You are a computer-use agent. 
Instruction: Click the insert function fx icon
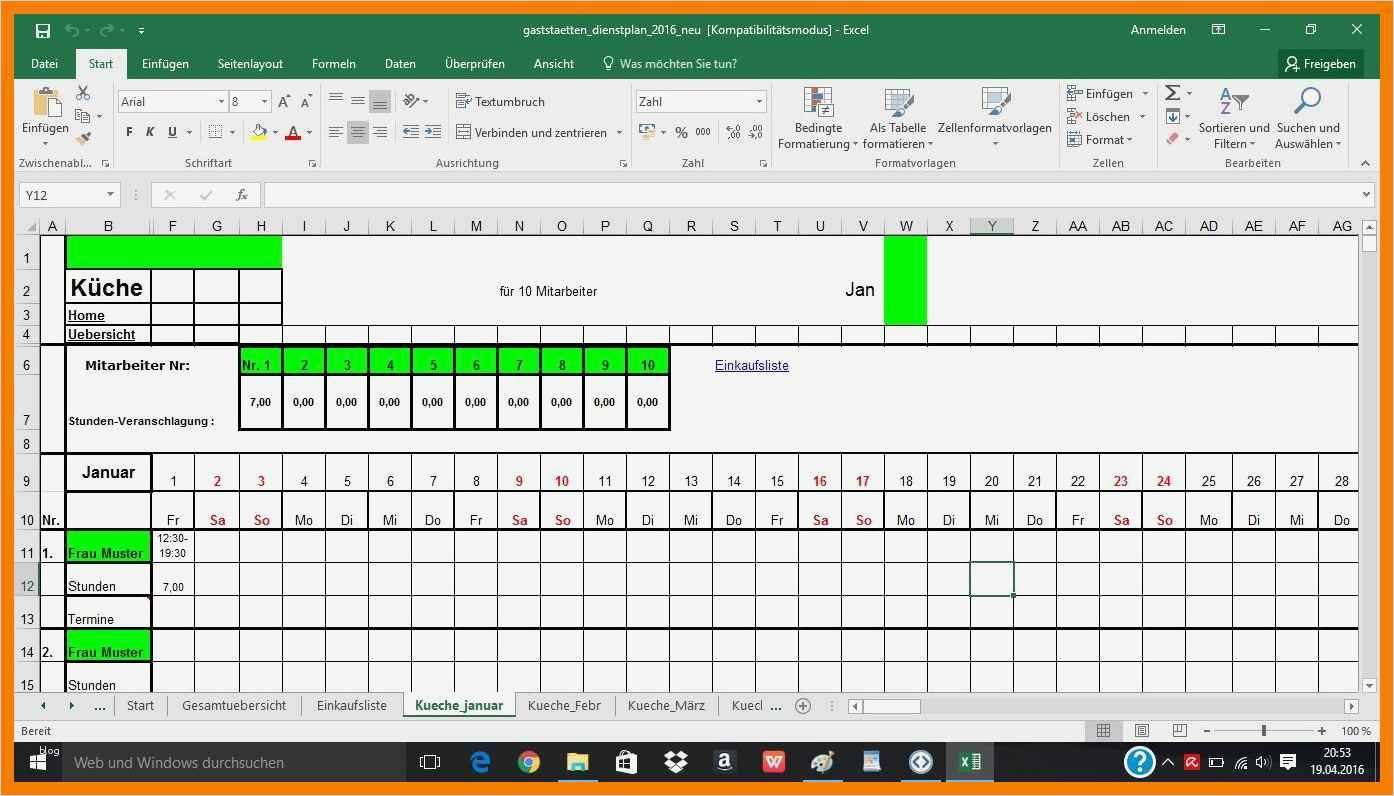click(242, 195)
